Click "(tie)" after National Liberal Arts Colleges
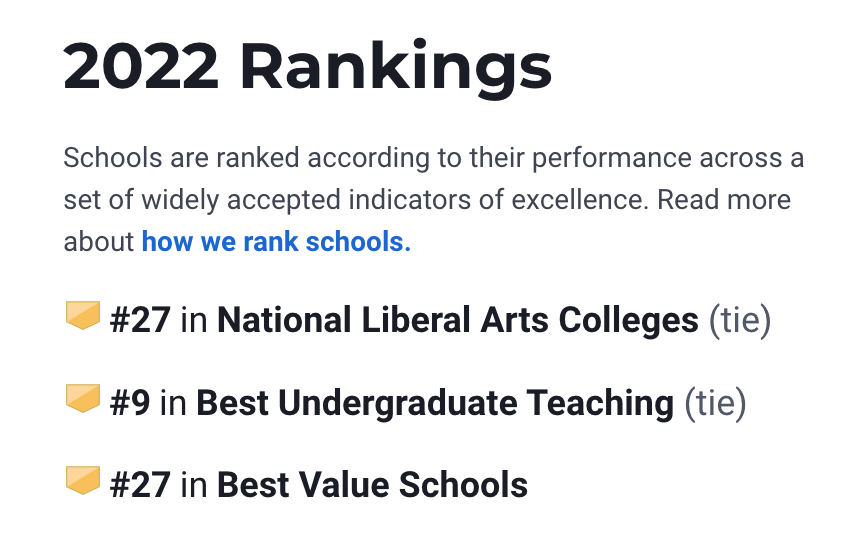Screen dimensions: 850x560 740,321
